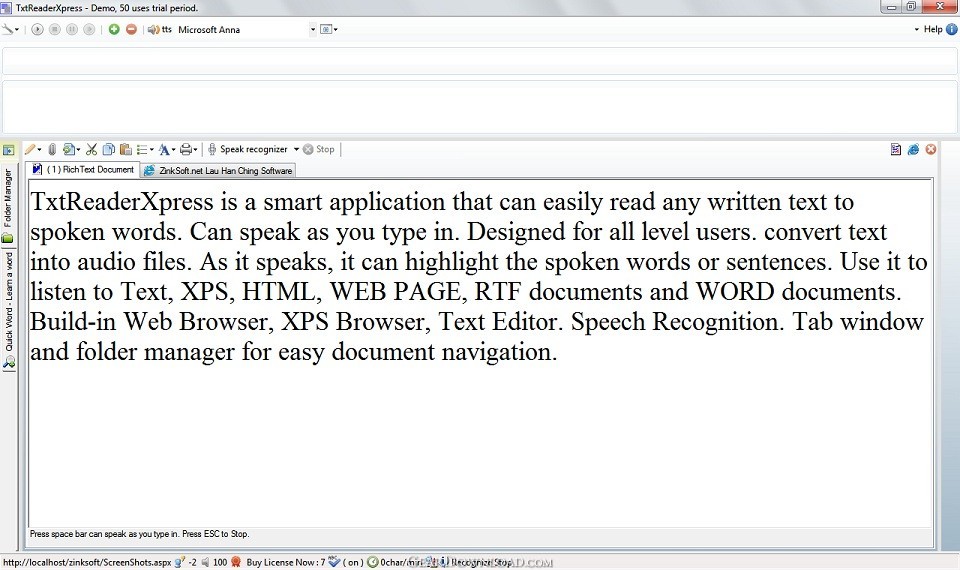
Task: Expand the Speak recognizer dropdown arrow
Action: [x=296, y=149]
